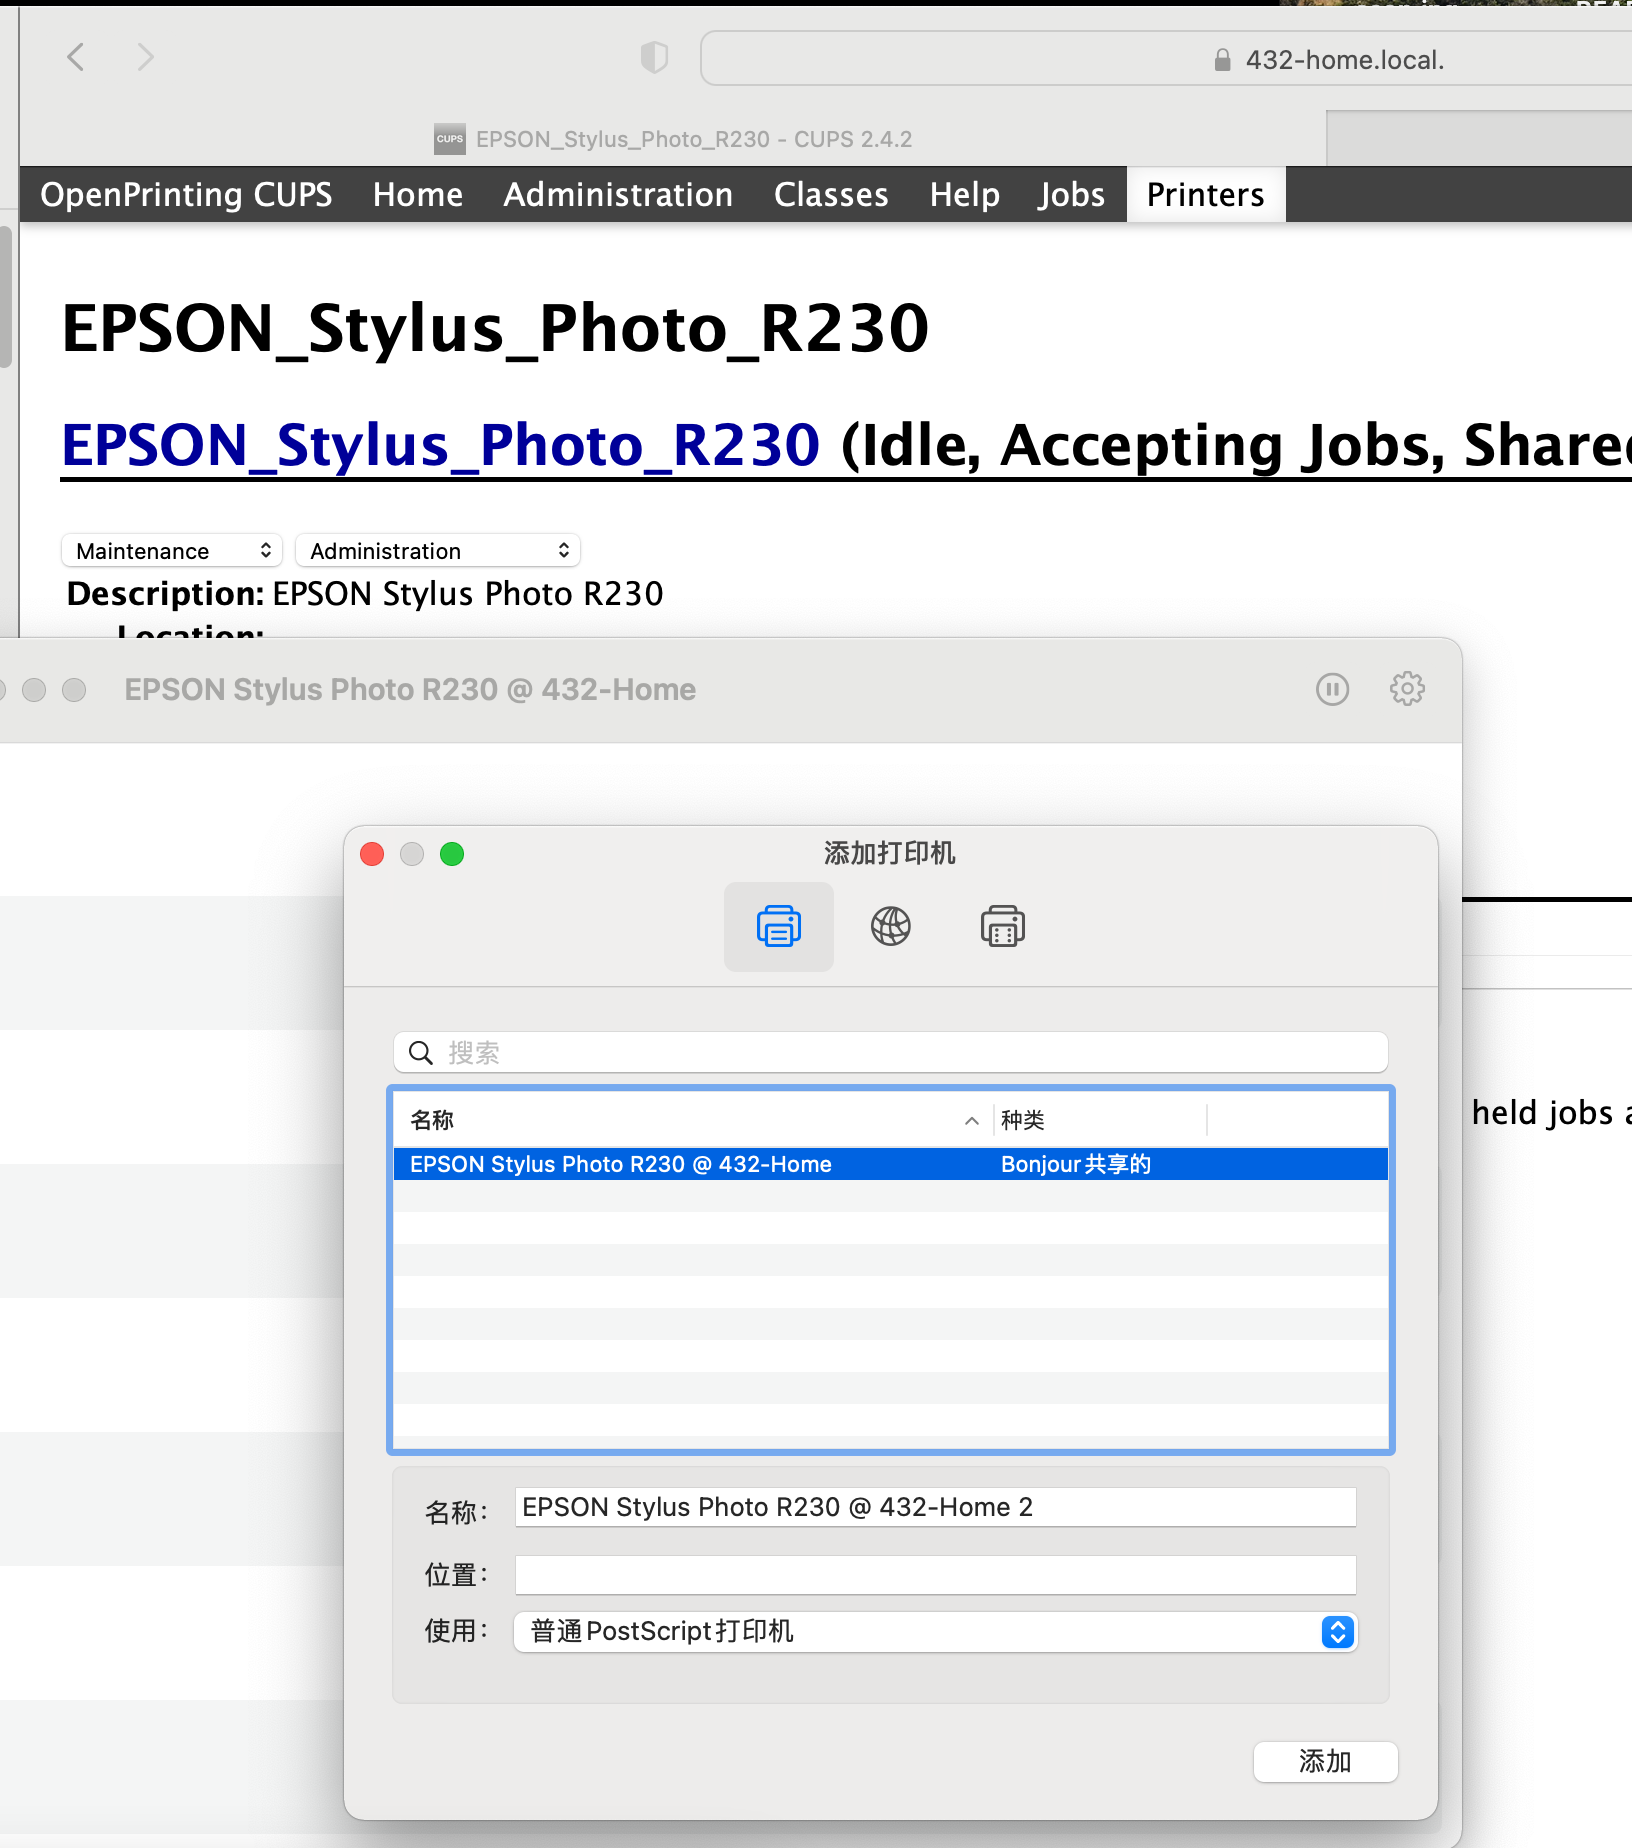Edit the 名称 name field
Screen dimensions: 1632x1848
point(935,1507)
